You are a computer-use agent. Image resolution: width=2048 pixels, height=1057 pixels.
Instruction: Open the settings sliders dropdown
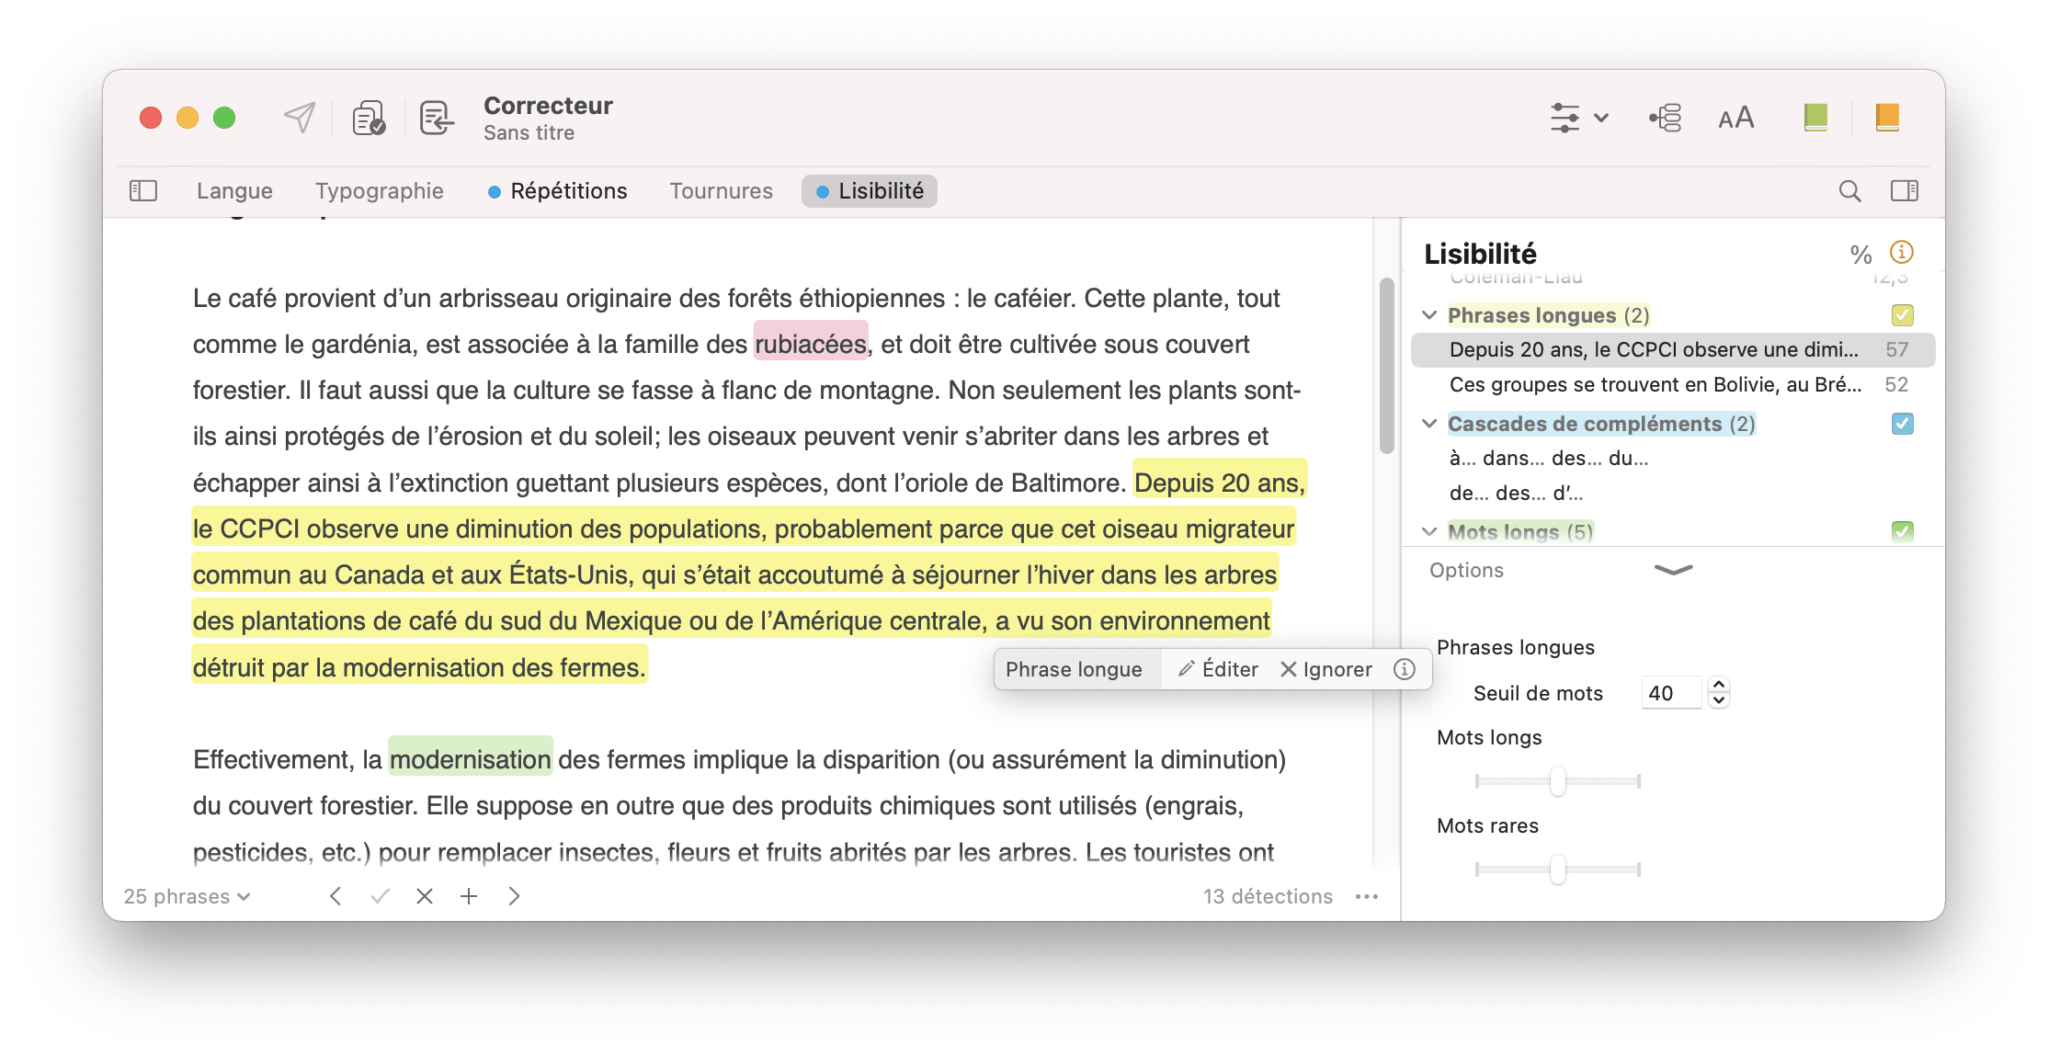pyautogui.click(x=1579, y=117)
